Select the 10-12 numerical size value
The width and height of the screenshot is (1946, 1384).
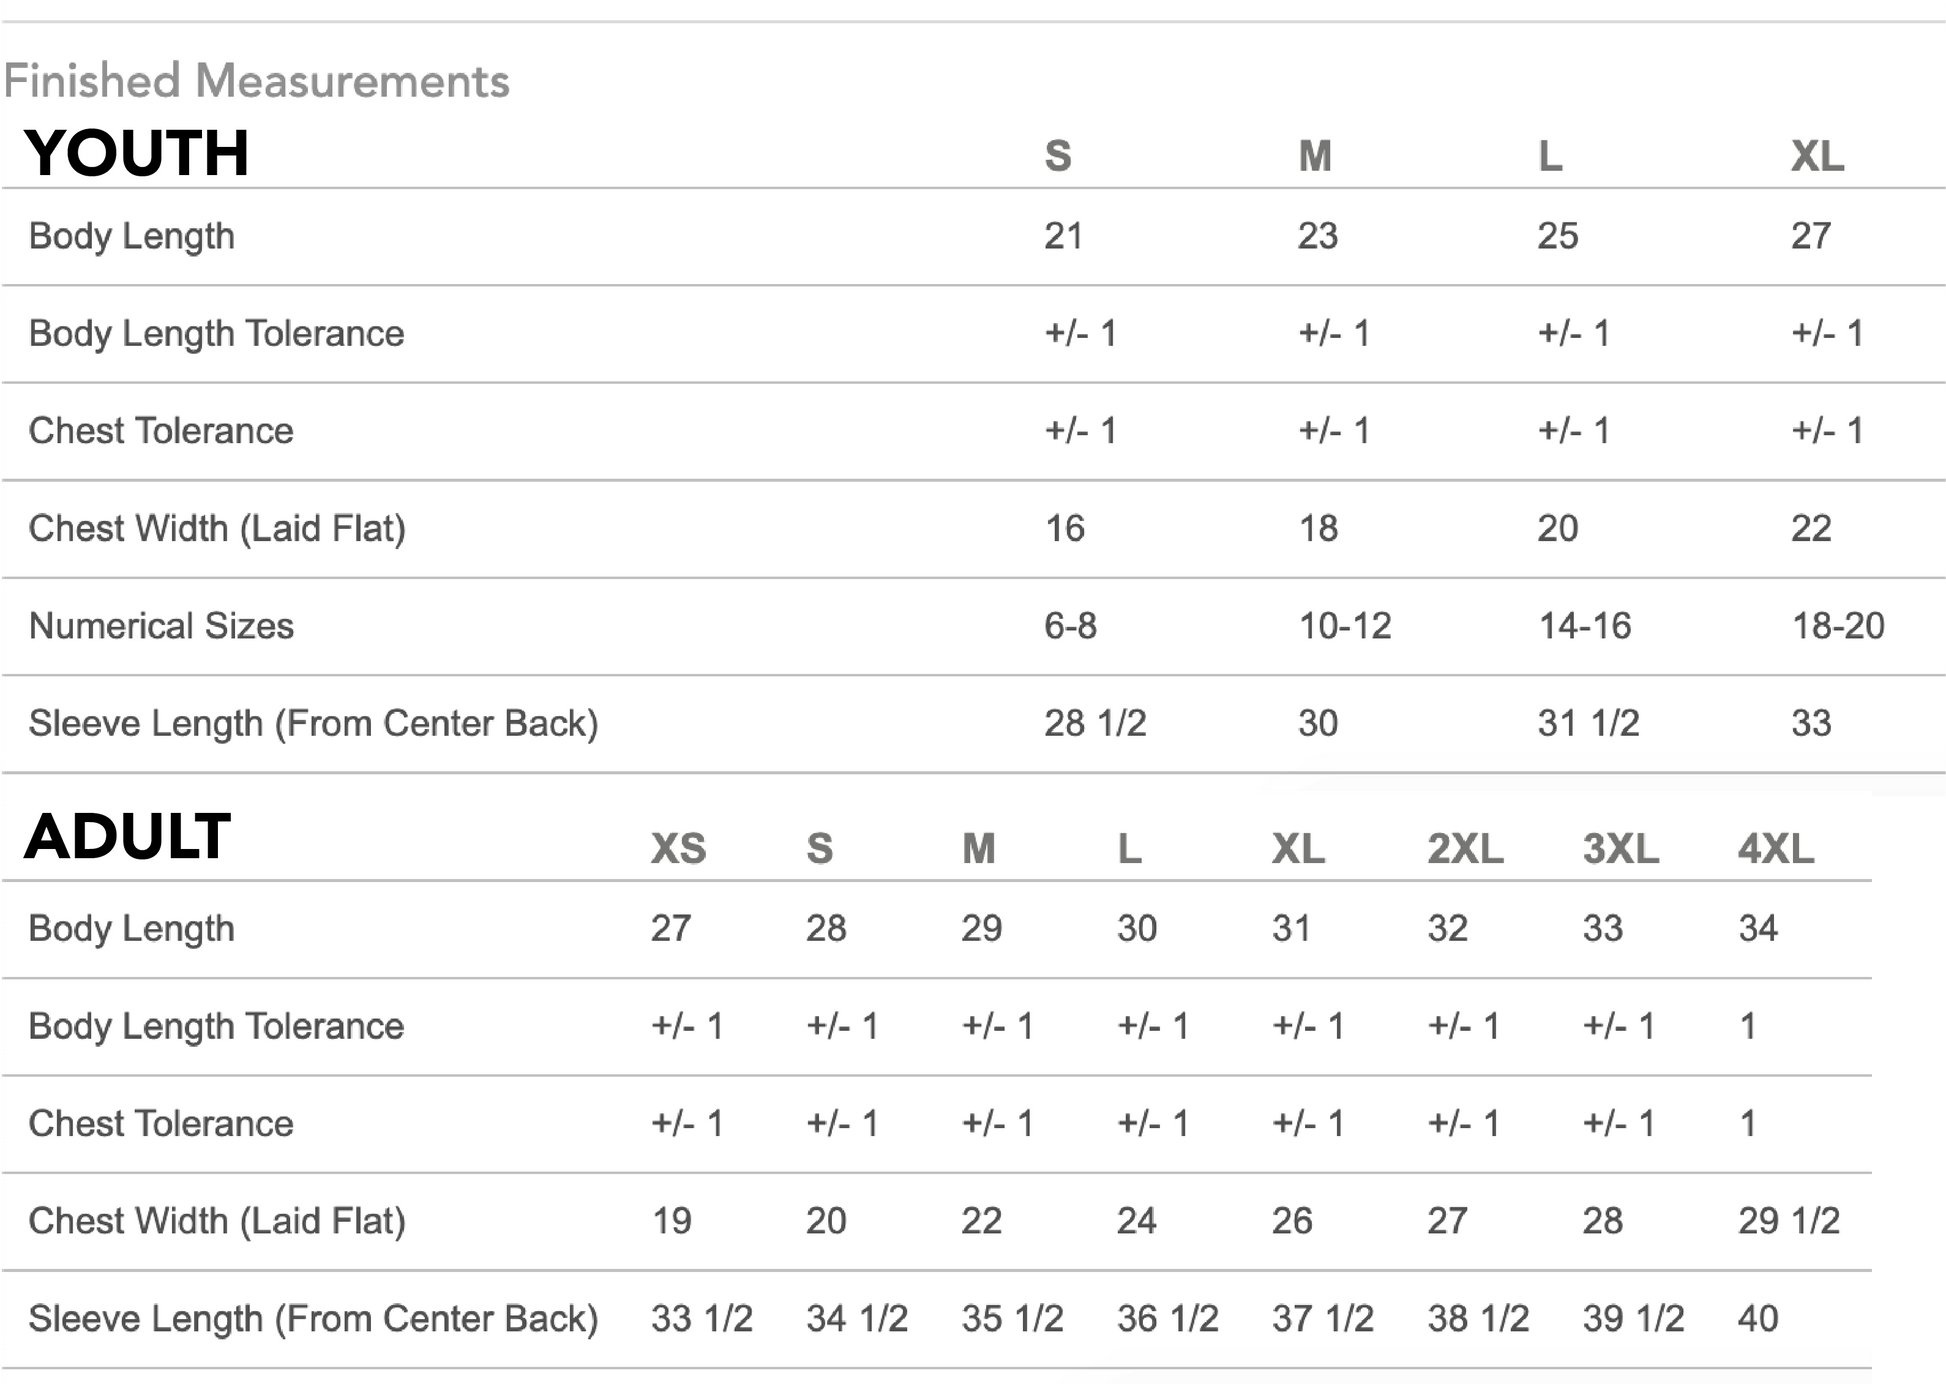1344,626
